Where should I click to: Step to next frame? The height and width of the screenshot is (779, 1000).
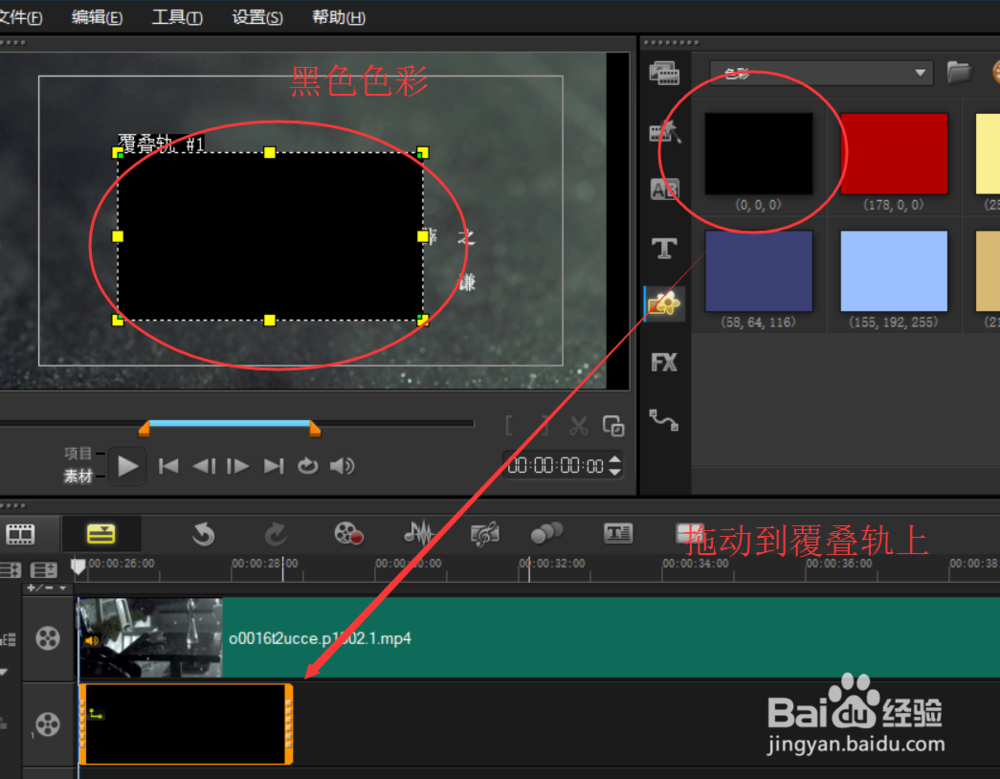[x=238, y=466]
